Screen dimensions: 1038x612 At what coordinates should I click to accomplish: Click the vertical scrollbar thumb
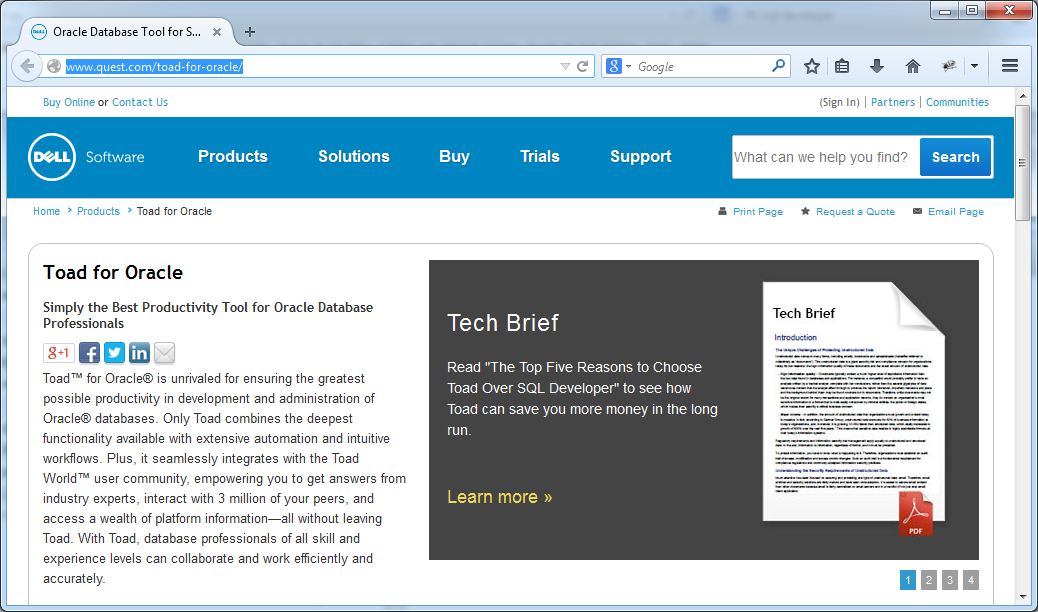[1023, 162]
